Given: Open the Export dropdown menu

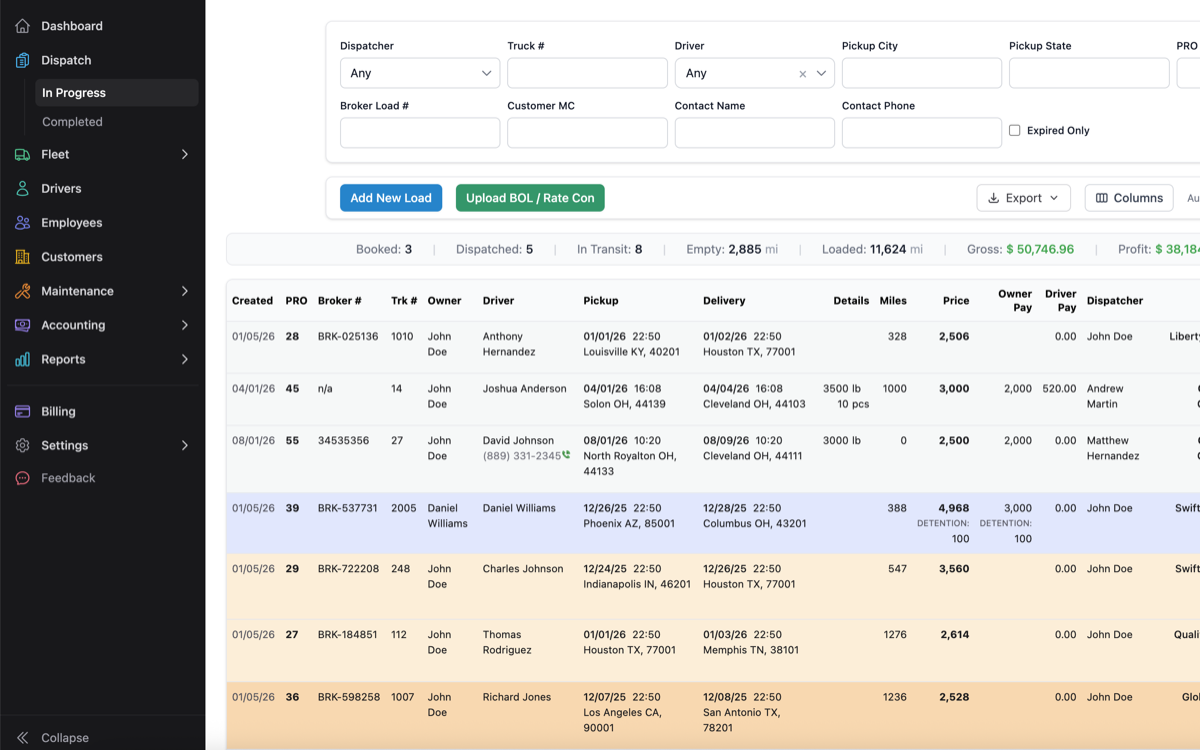Looking at the screenshot, I should click(1023, 198).
